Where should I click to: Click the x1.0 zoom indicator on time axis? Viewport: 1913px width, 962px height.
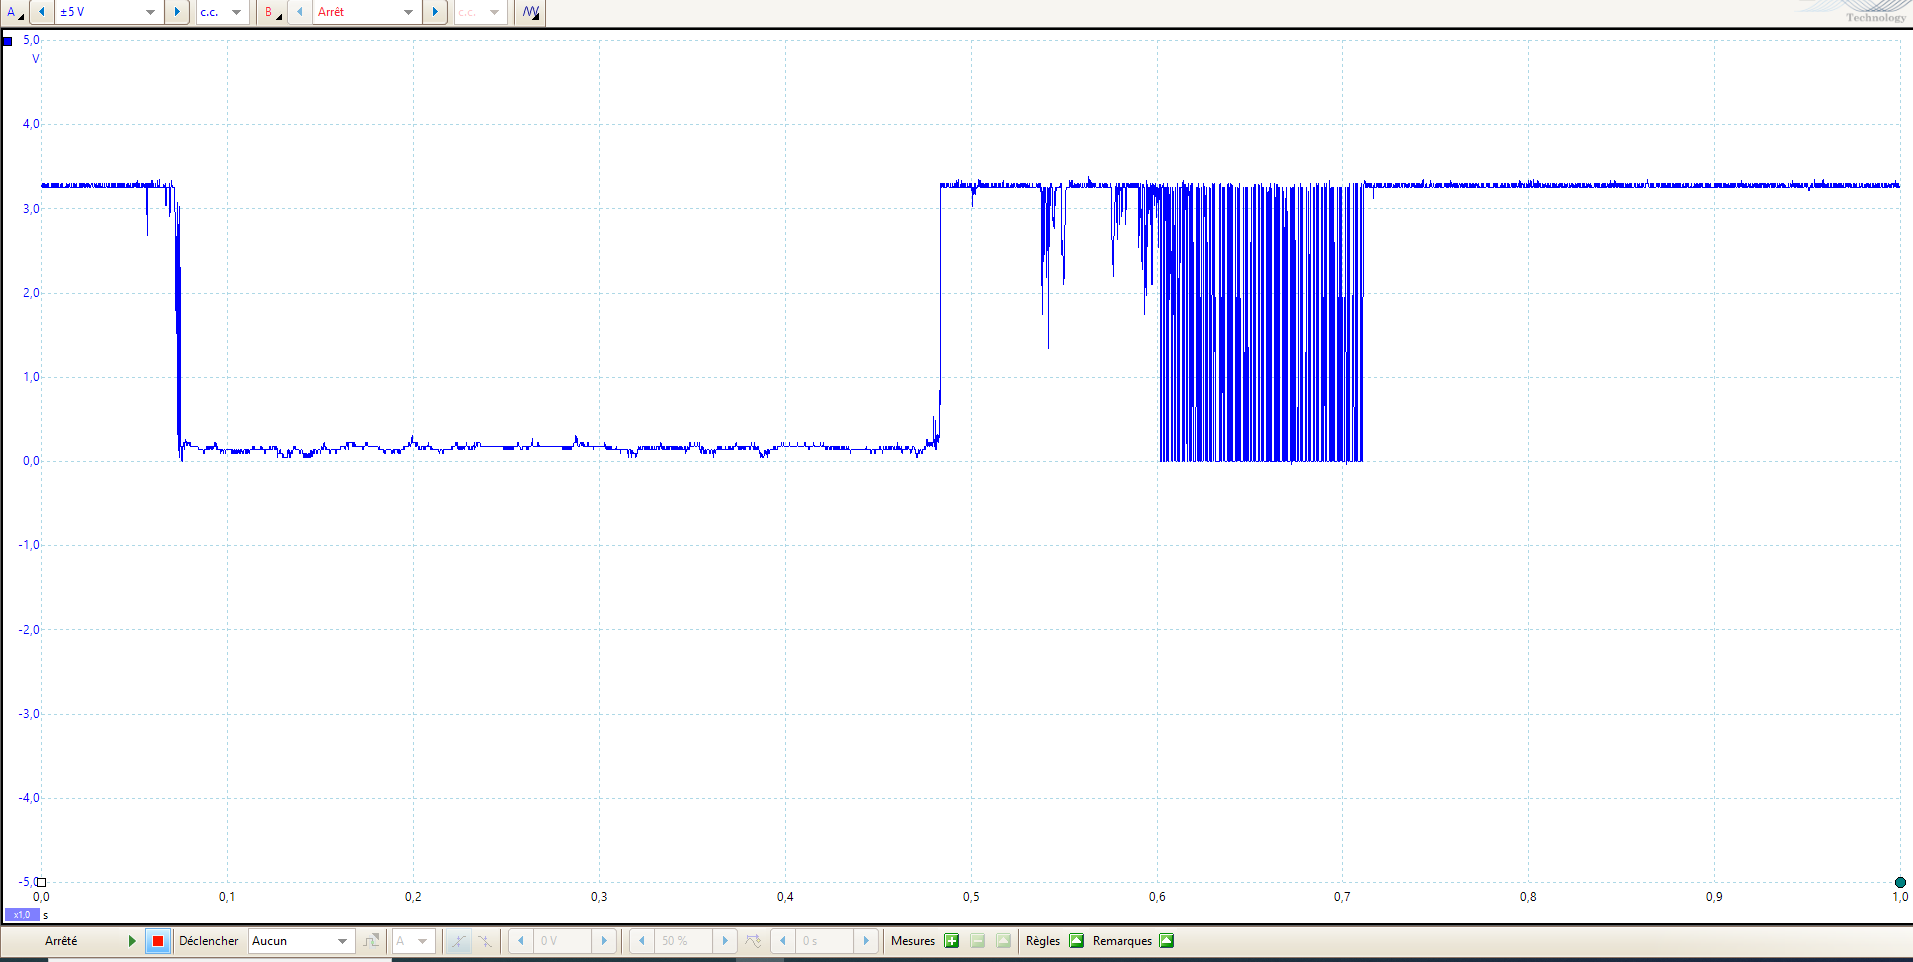[21, 914]
